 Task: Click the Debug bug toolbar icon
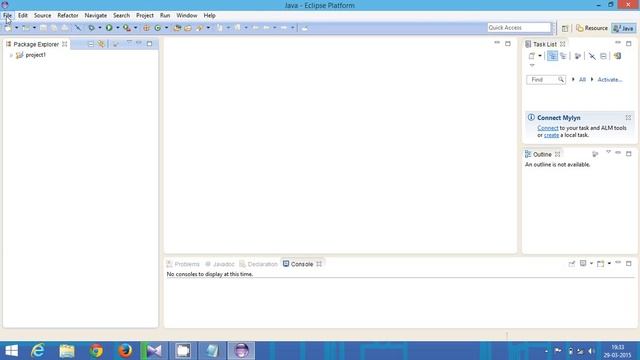91,28
